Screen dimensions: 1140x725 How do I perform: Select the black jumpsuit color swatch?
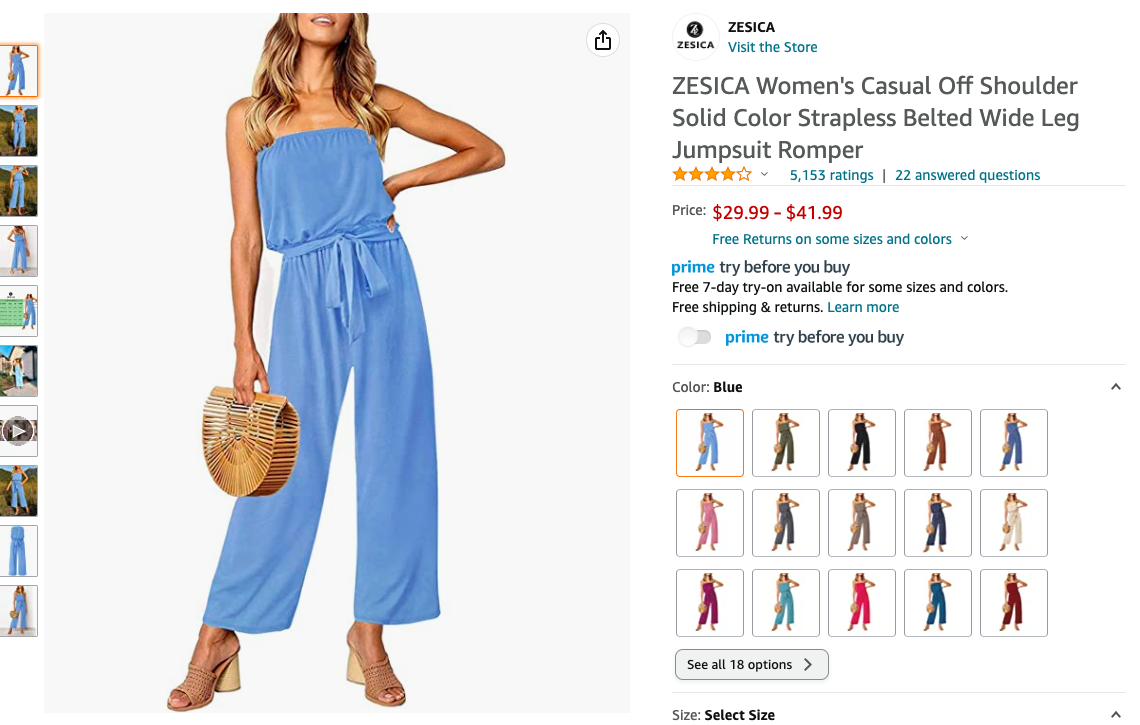click(x=862, y=443)
